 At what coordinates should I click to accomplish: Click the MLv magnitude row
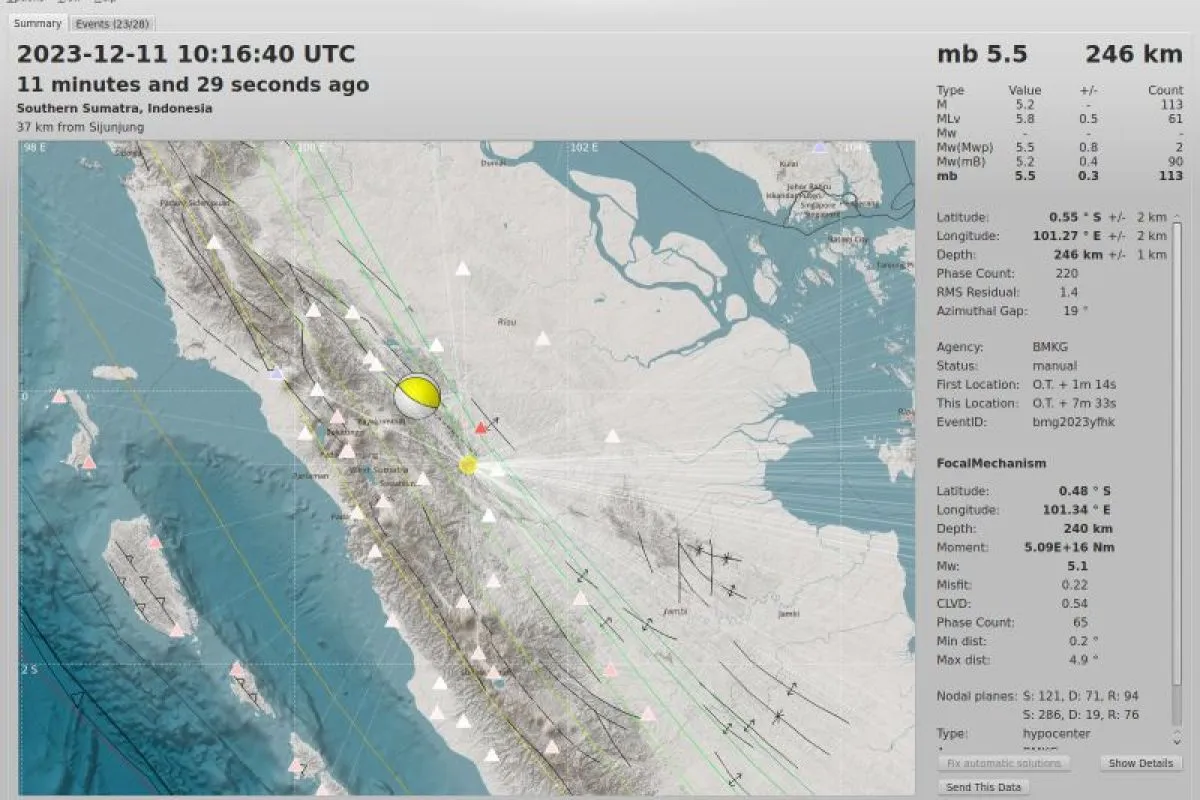1060,118
